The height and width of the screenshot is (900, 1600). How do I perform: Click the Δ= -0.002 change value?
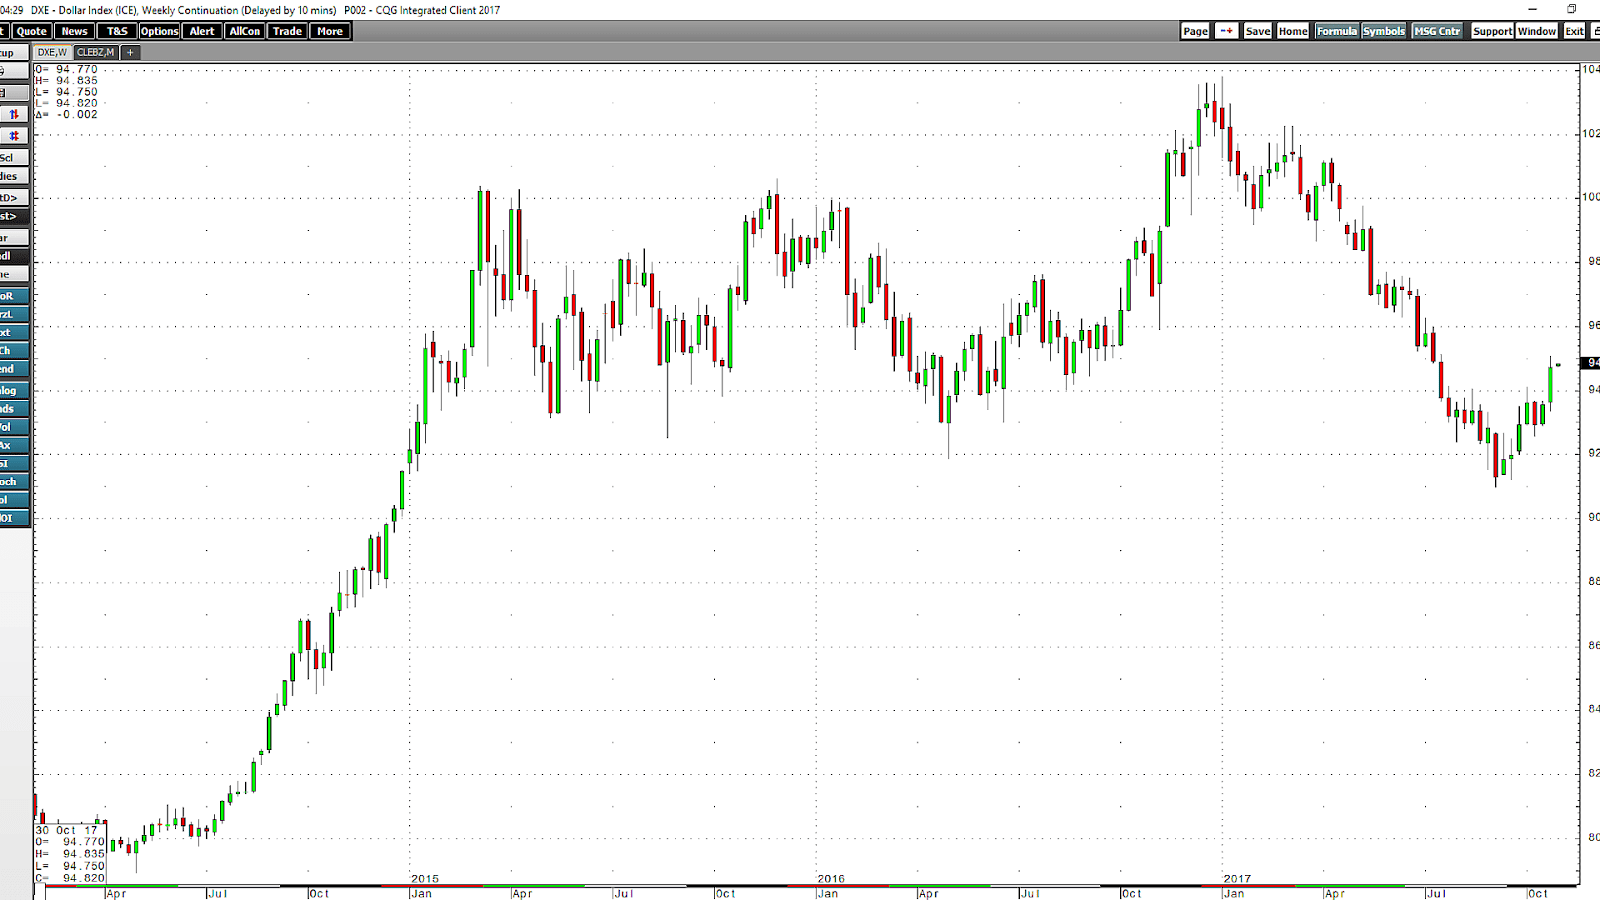(x=67, y=114)
